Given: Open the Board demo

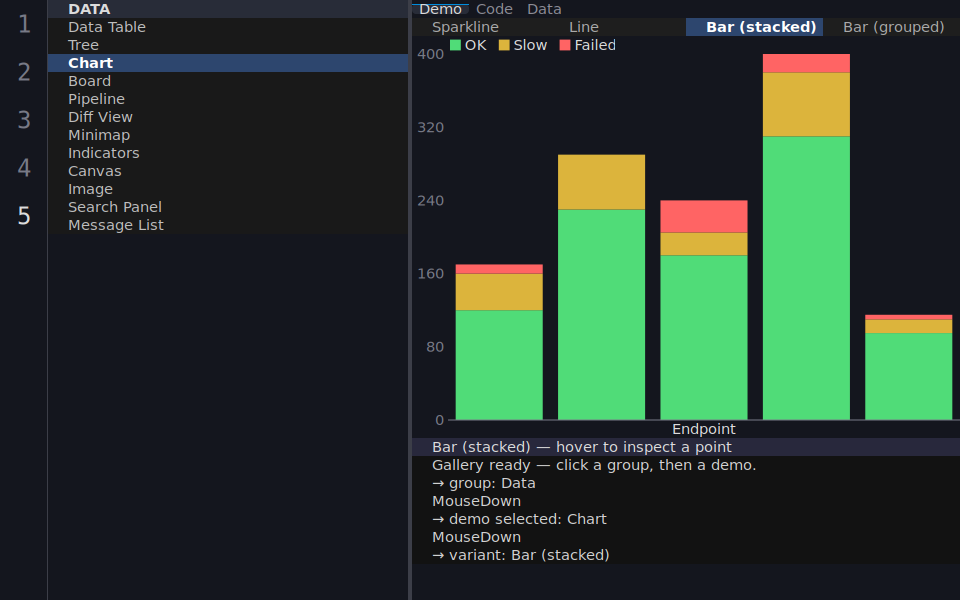Looking at the screenshot, I should tap(228, 81).
